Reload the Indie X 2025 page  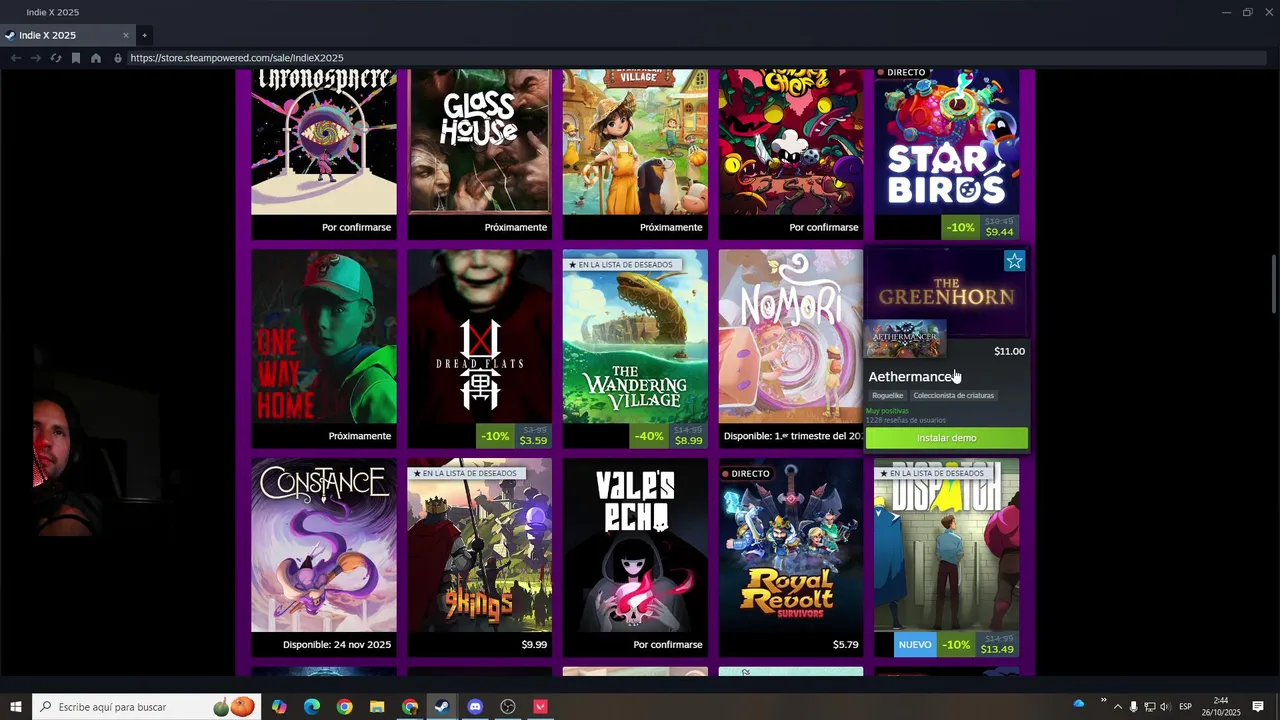tap(56, 58)
